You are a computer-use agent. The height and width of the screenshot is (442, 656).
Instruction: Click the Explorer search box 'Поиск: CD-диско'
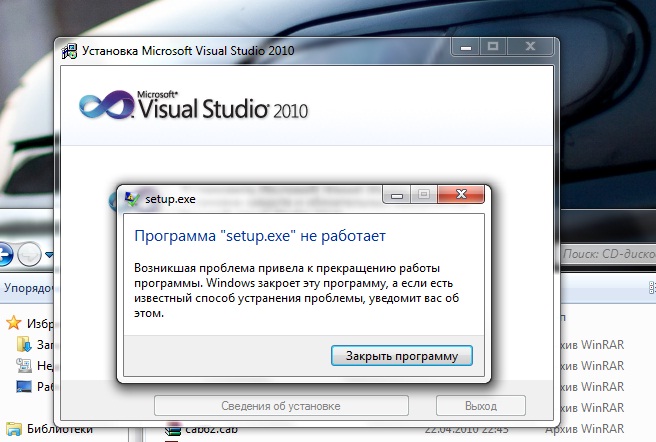point(608,254)
